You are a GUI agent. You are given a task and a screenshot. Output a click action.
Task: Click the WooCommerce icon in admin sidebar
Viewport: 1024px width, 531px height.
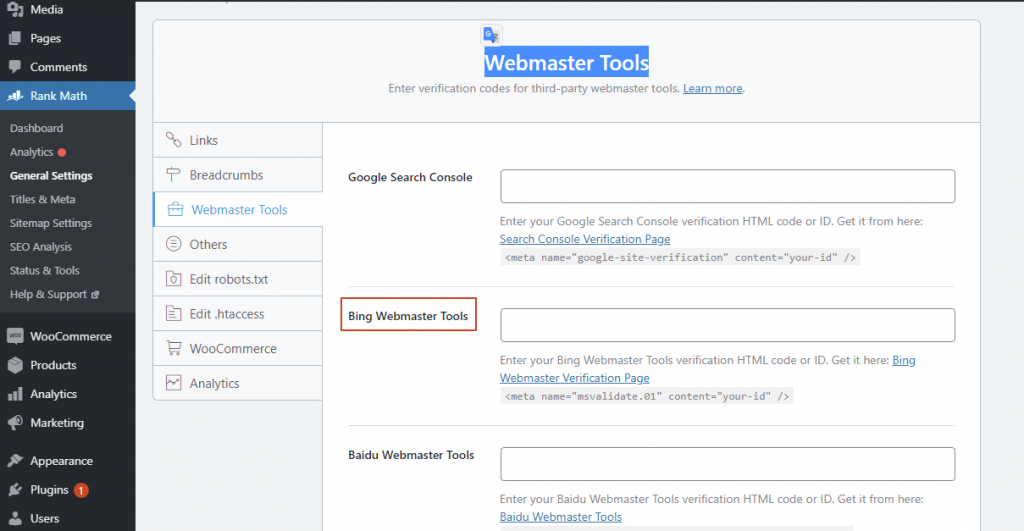tap(15, 336)
